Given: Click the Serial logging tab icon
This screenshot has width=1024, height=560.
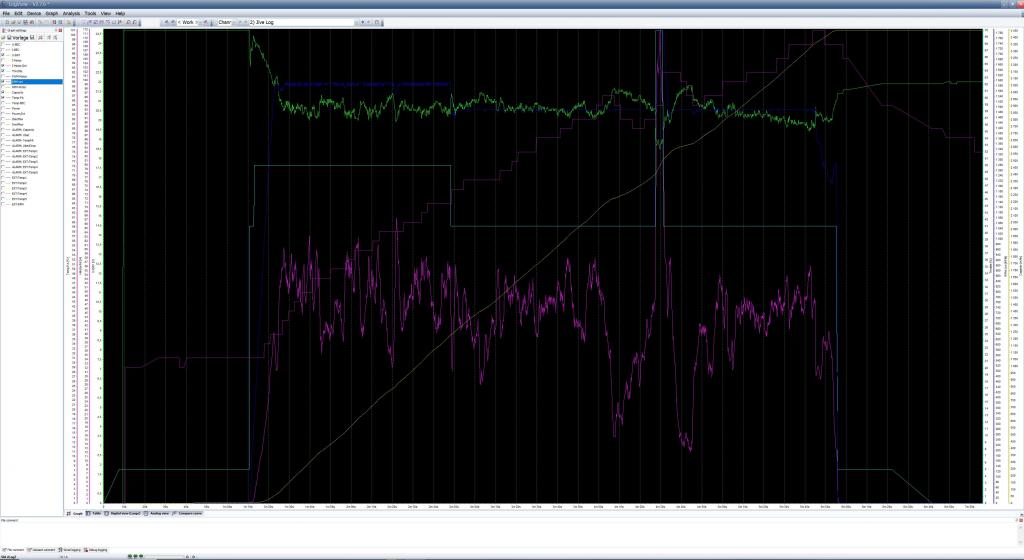Looking at the screenshot, I should coord(62,549).
